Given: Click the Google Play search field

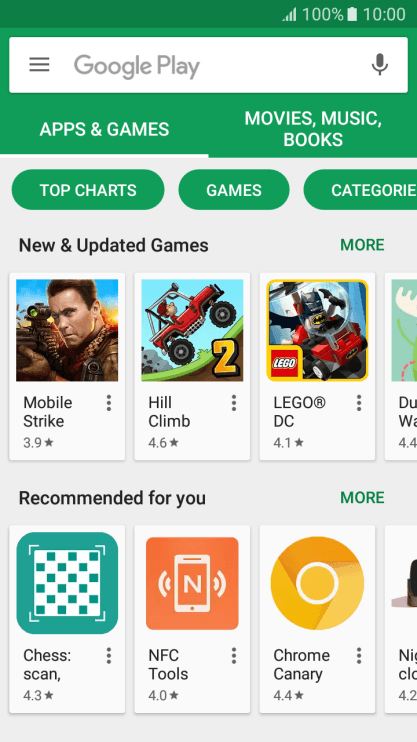Looking at the screenshot, I should pos(208,65).
